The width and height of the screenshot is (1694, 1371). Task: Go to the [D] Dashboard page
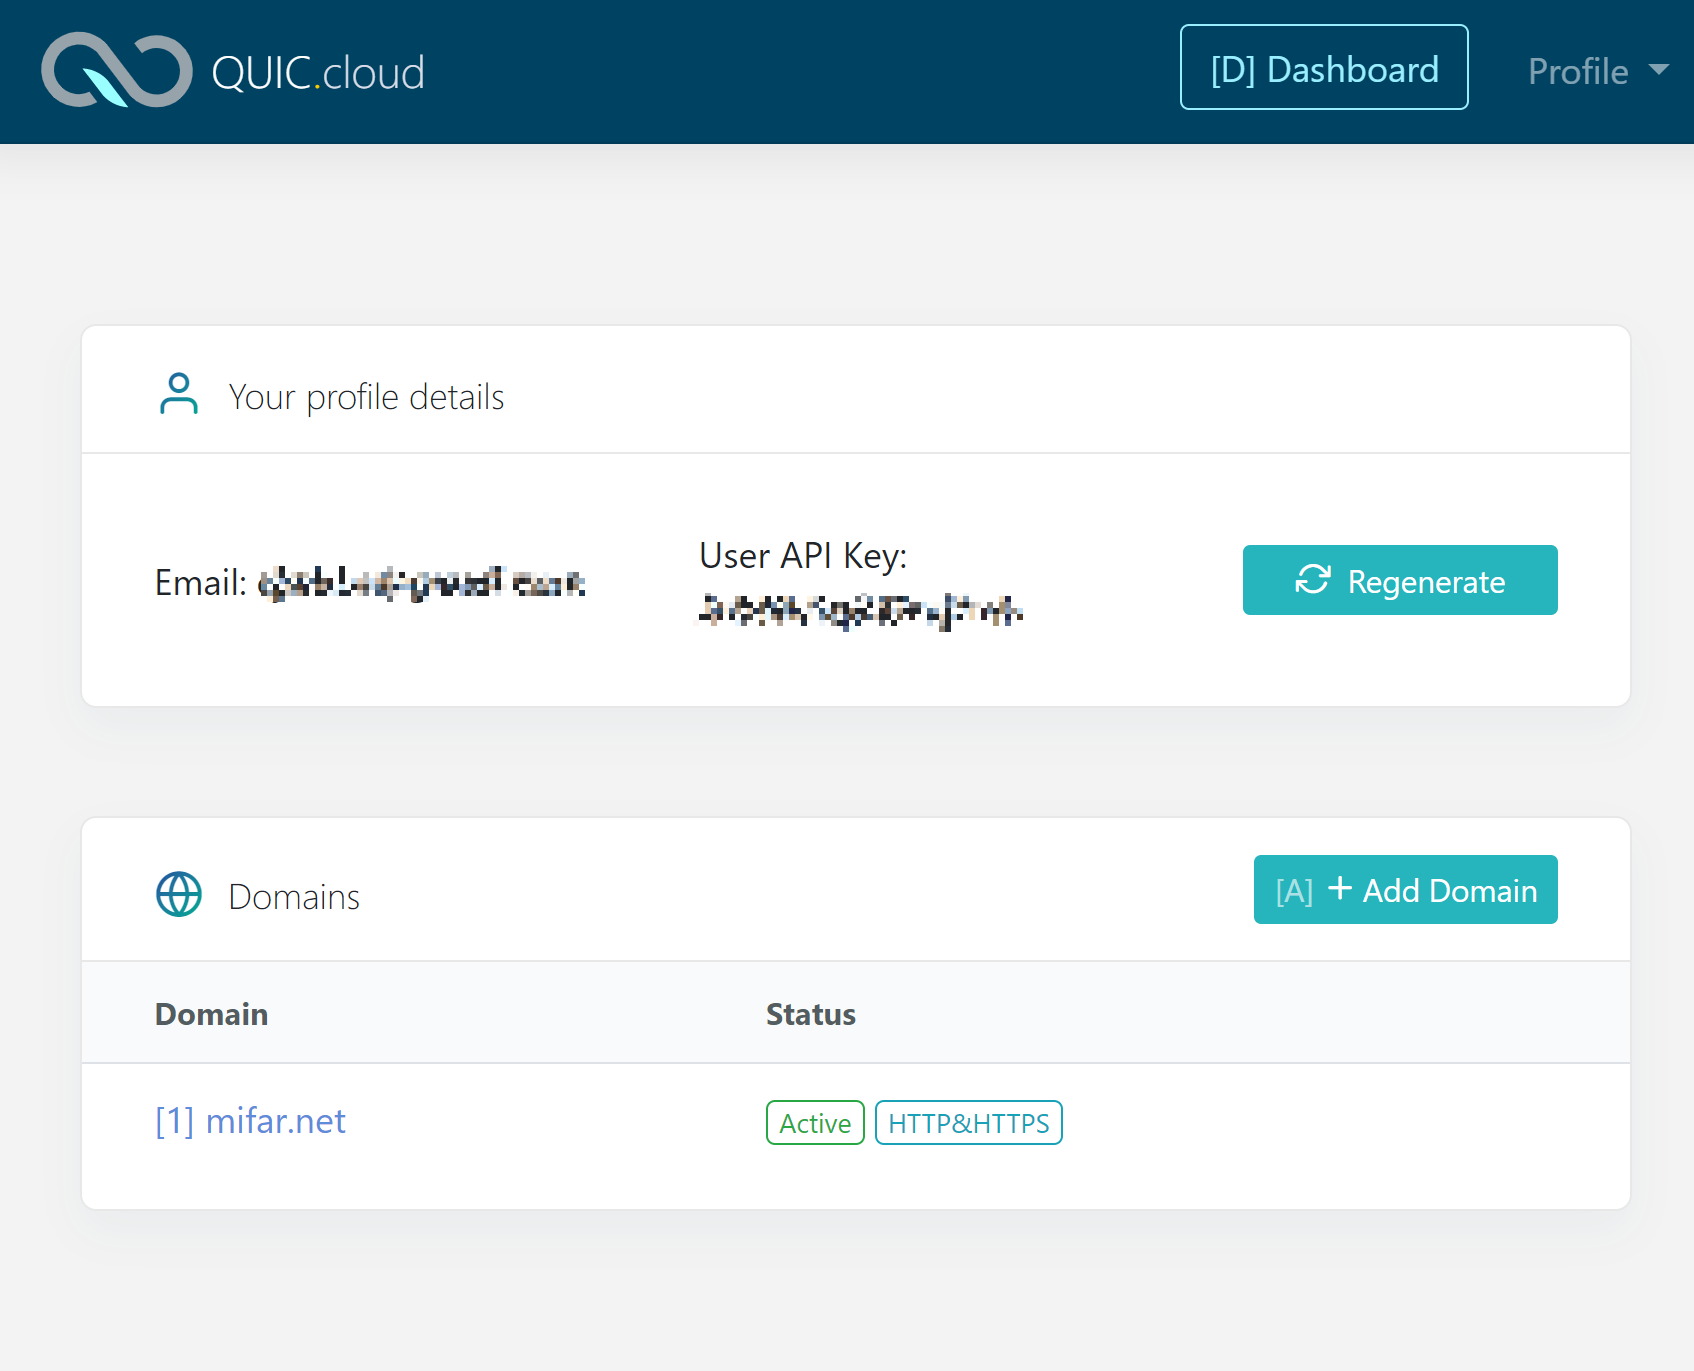tap(1323, 68)
